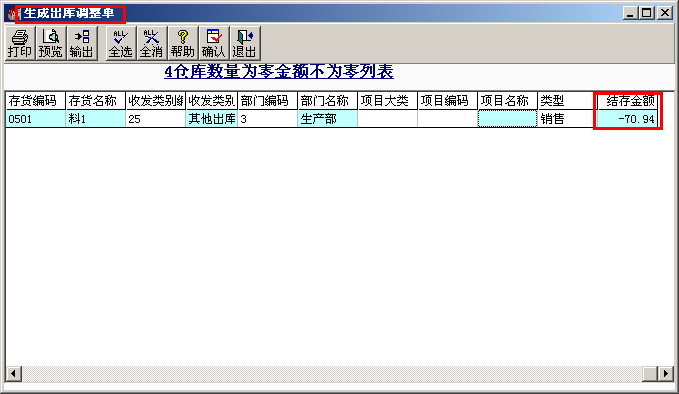Click the horizontal scrollbar thumb
Viewport: 679px width, 394px height.
(x=650, y=373)
